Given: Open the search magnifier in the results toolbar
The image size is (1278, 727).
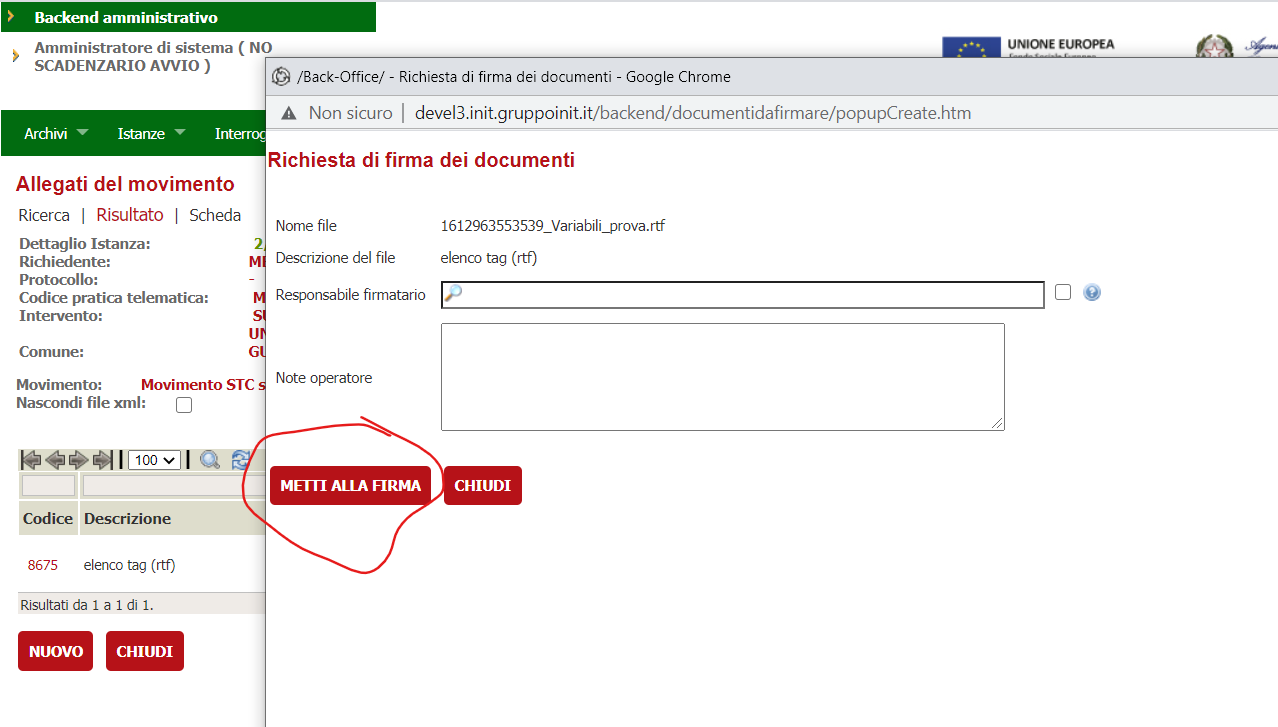Looking at the screenshot, I should [210, 459].
